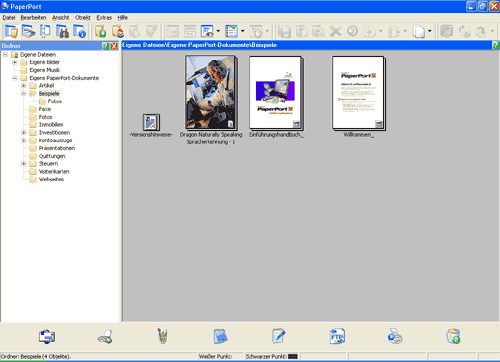500x362 pixels.
Task: Click the item info toolbar icon
Action: 79,32
